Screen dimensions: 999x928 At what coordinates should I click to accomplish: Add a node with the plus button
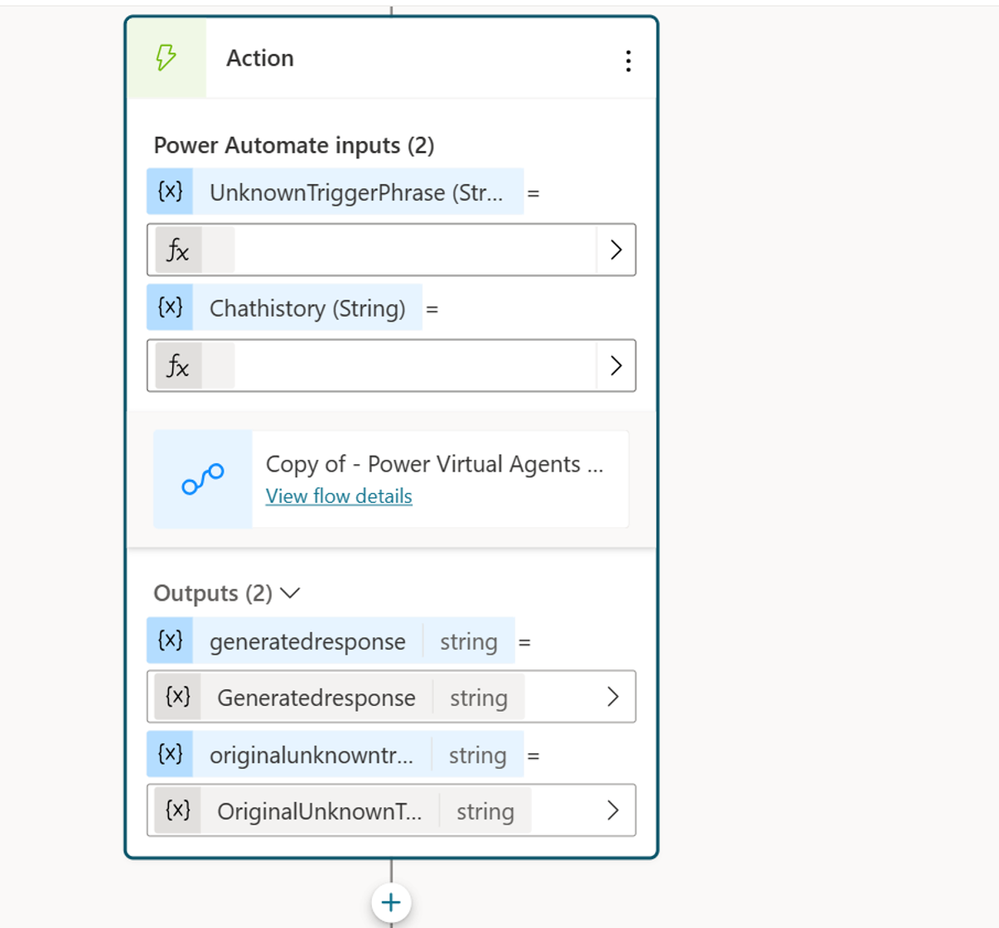point(391,903)
